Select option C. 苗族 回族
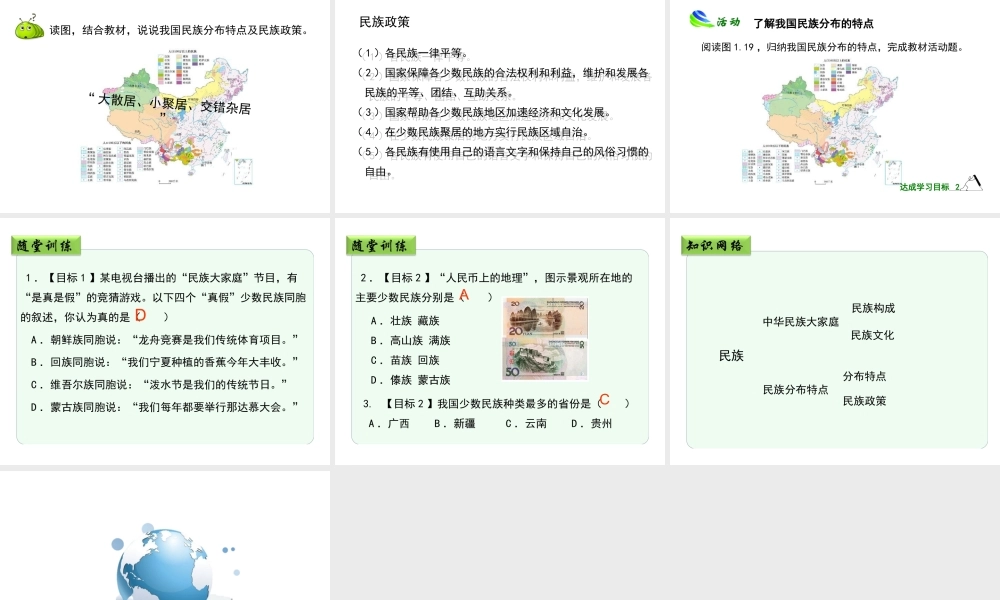 coord(405,360)
